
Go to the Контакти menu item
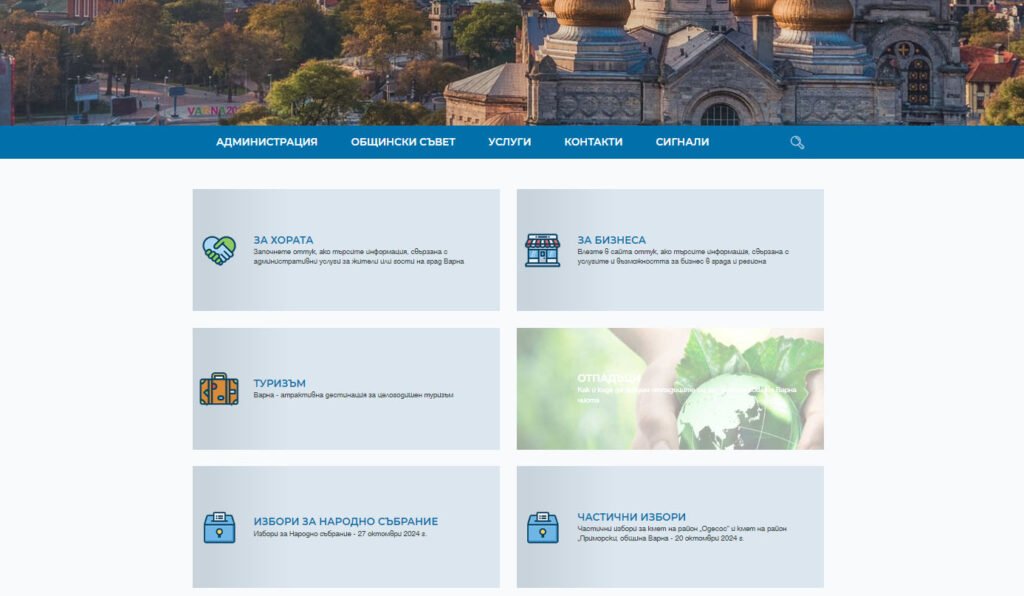coord(593,142)
